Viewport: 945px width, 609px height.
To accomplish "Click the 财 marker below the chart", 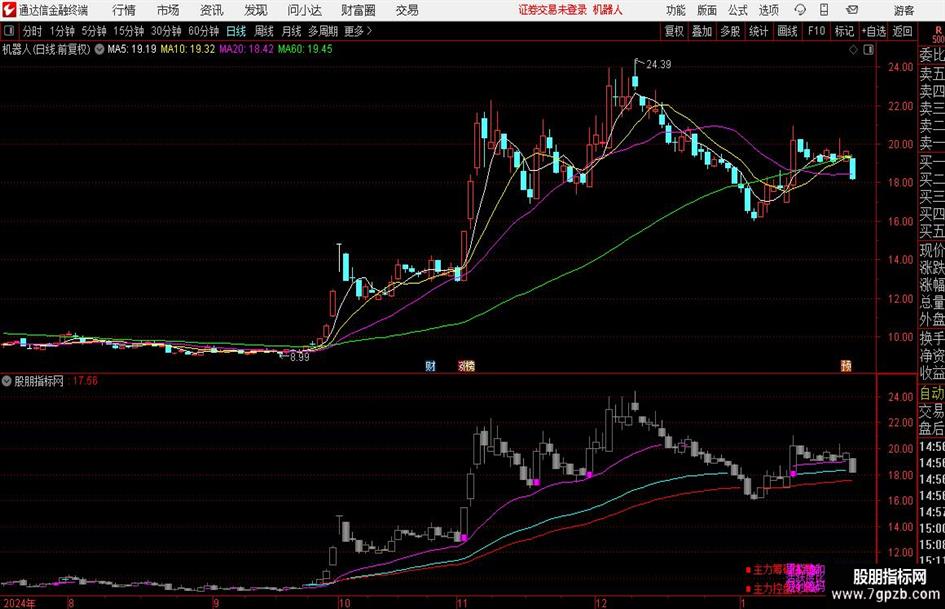I will pyautogui.click(x=430, y=365).
